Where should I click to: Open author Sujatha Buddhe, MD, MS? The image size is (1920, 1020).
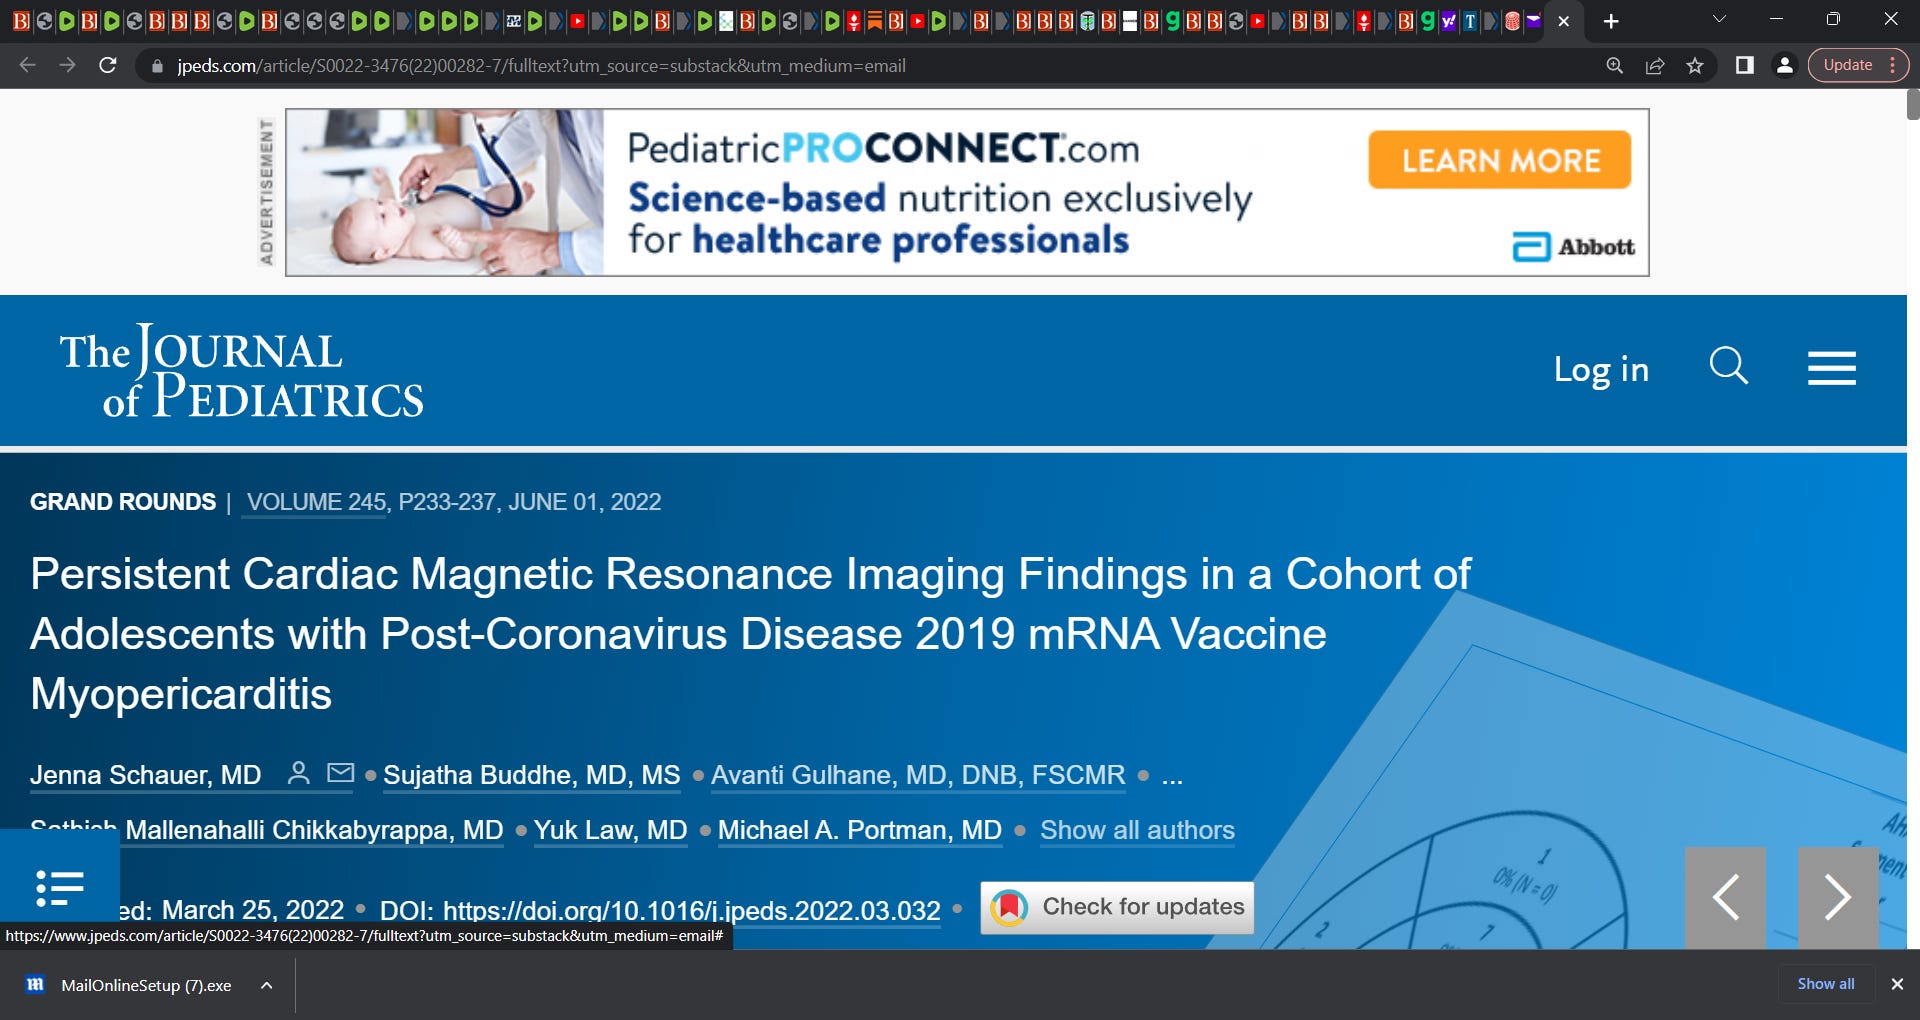click(x=531, y=775)
